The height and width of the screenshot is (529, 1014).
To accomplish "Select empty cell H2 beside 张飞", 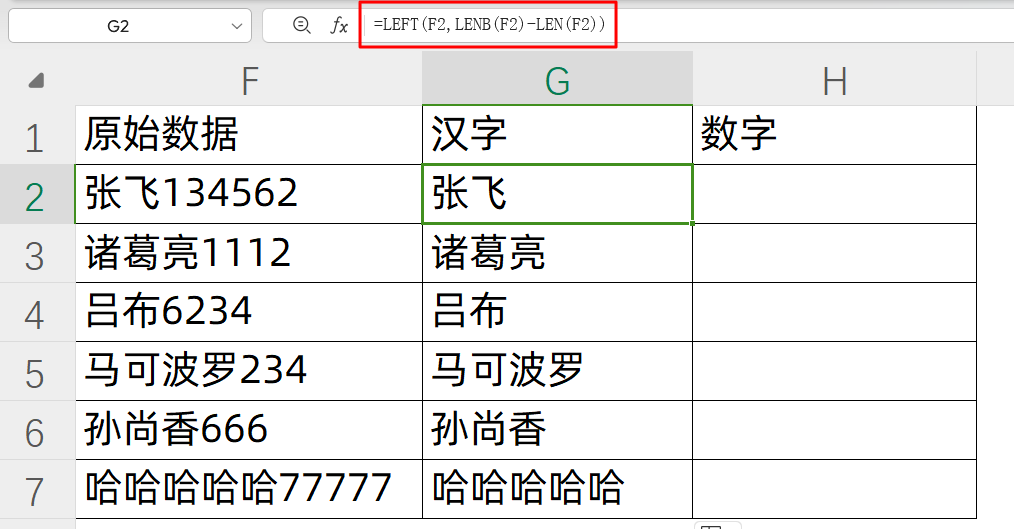I will point(834,194).
